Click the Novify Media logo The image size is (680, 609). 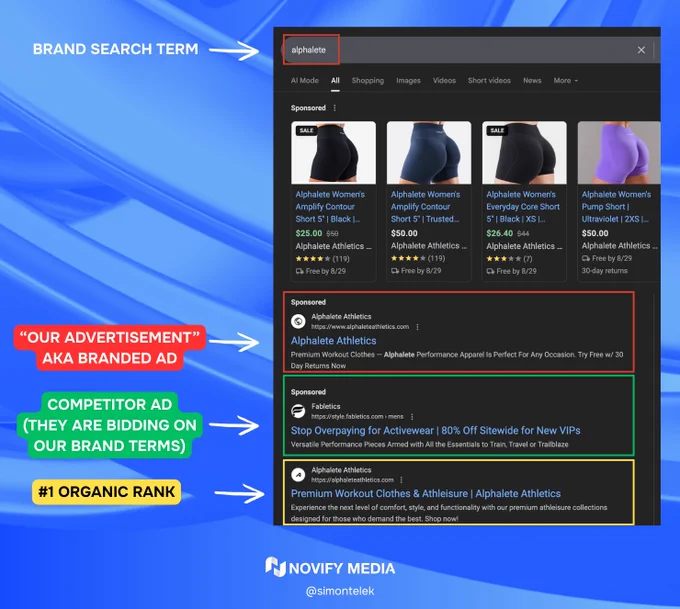[x=330, y=567]
